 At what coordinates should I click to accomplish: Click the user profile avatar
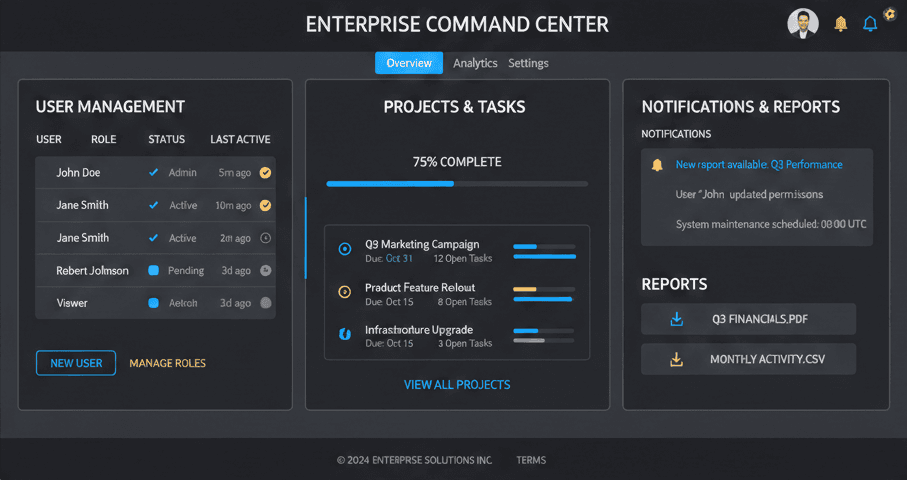click(802, 23)
